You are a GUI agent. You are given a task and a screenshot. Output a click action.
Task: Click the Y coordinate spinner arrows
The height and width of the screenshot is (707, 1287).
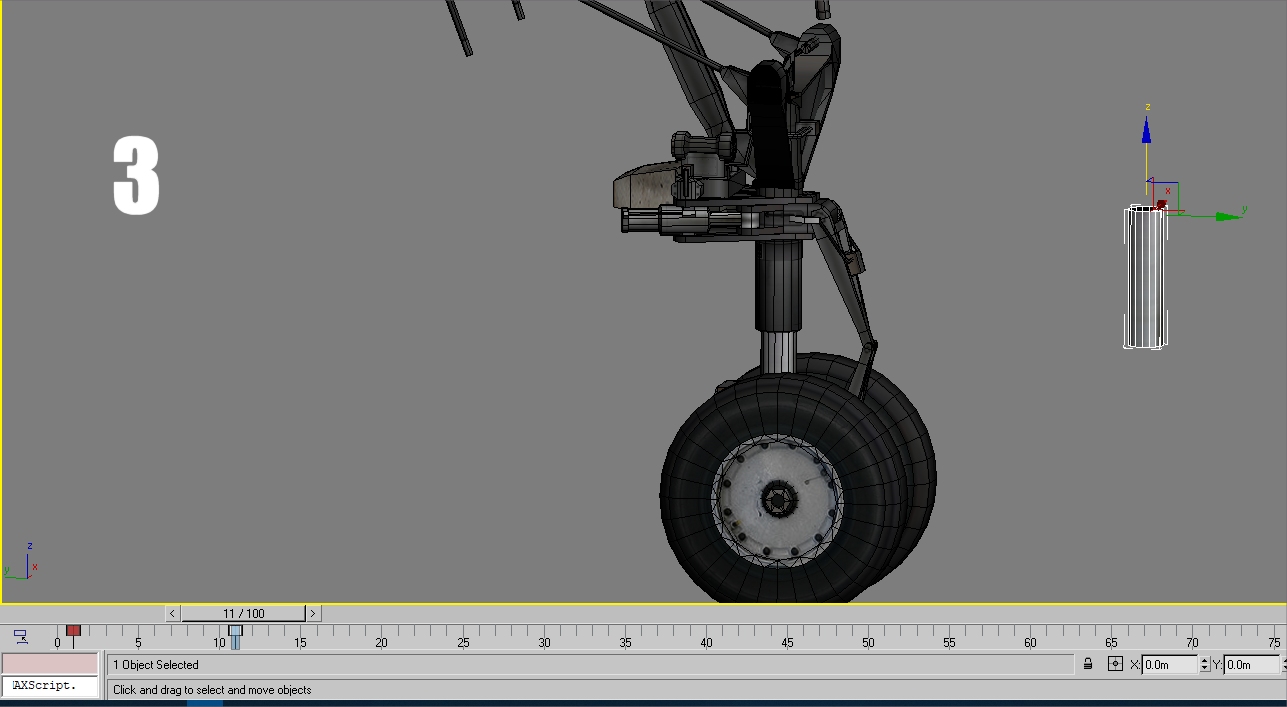tap(1284, 664)
